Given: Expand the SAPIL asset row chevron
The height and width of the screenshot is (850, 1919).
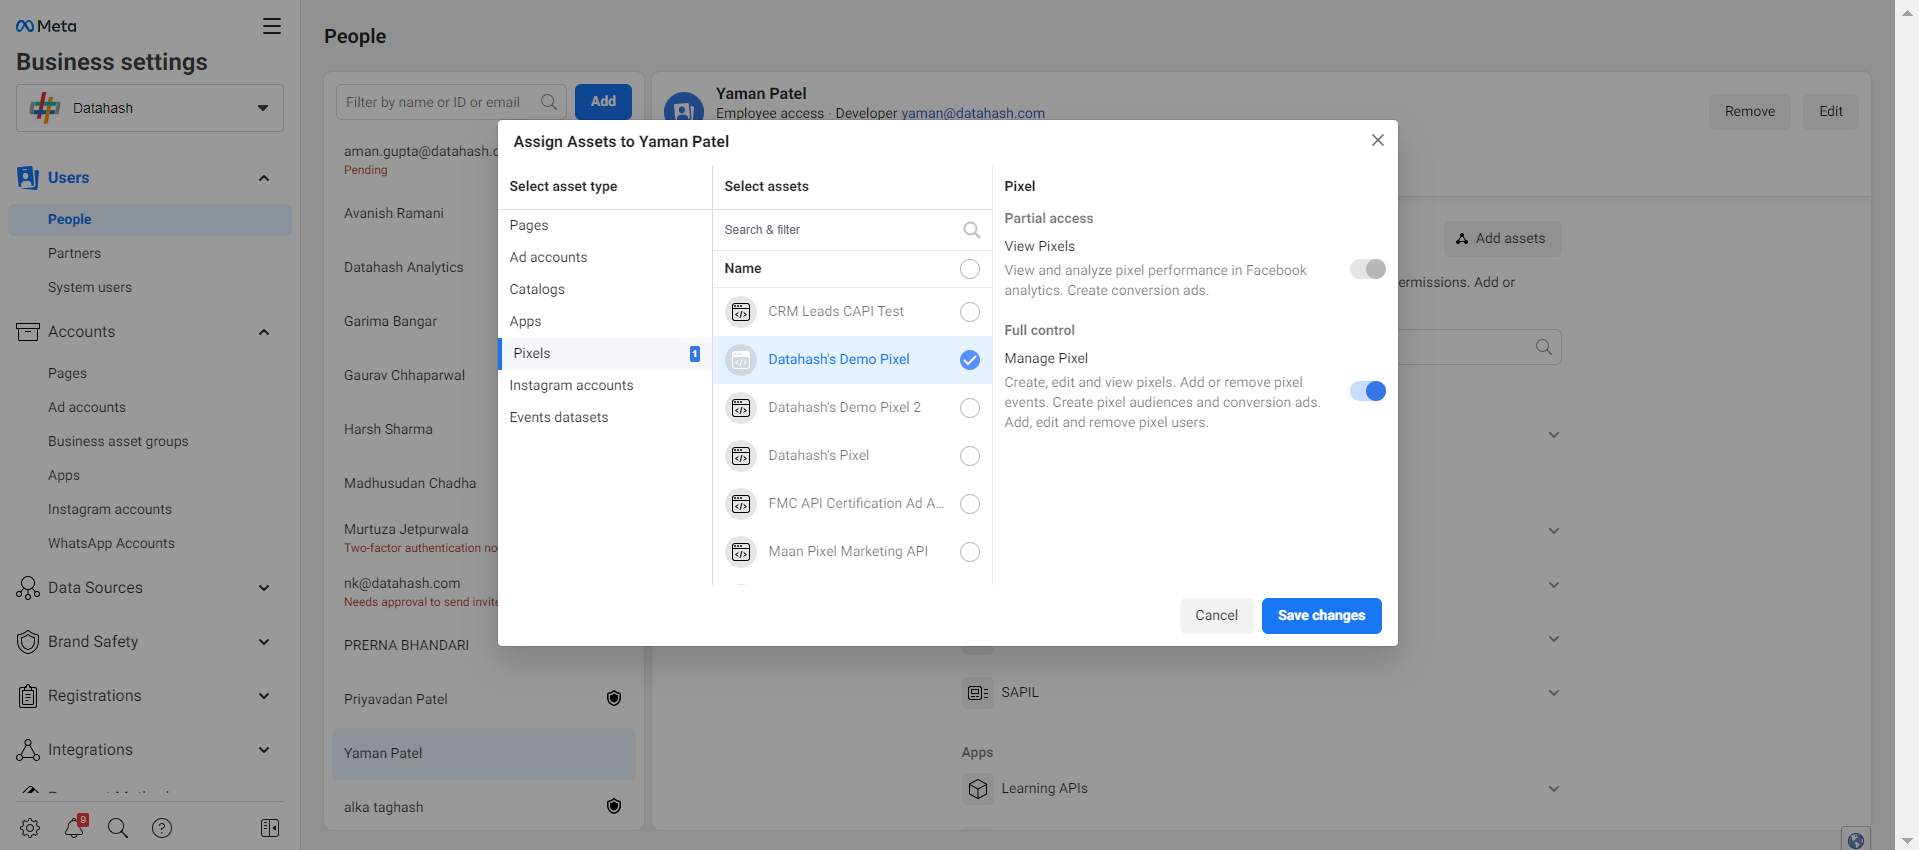Looking at the screenshot, I should click(x=1554, y=692).
